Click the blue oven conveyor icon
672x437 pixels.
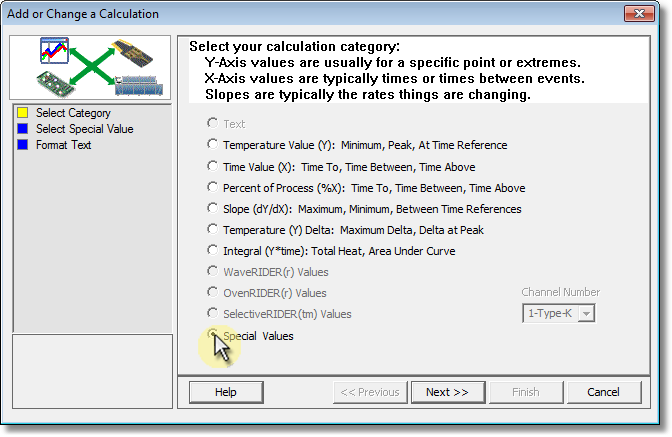[x=138, y=85]
